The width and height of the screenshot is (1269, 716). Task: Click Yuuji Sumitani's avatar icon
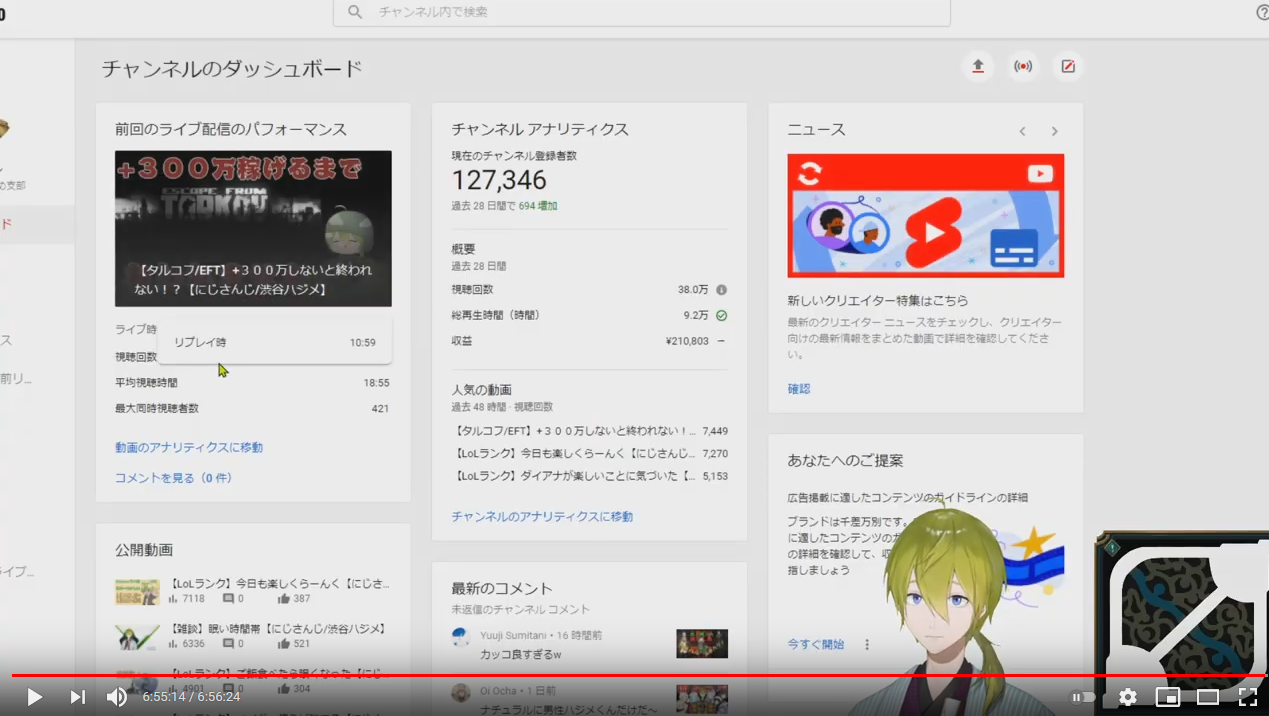tap(461, 637)
